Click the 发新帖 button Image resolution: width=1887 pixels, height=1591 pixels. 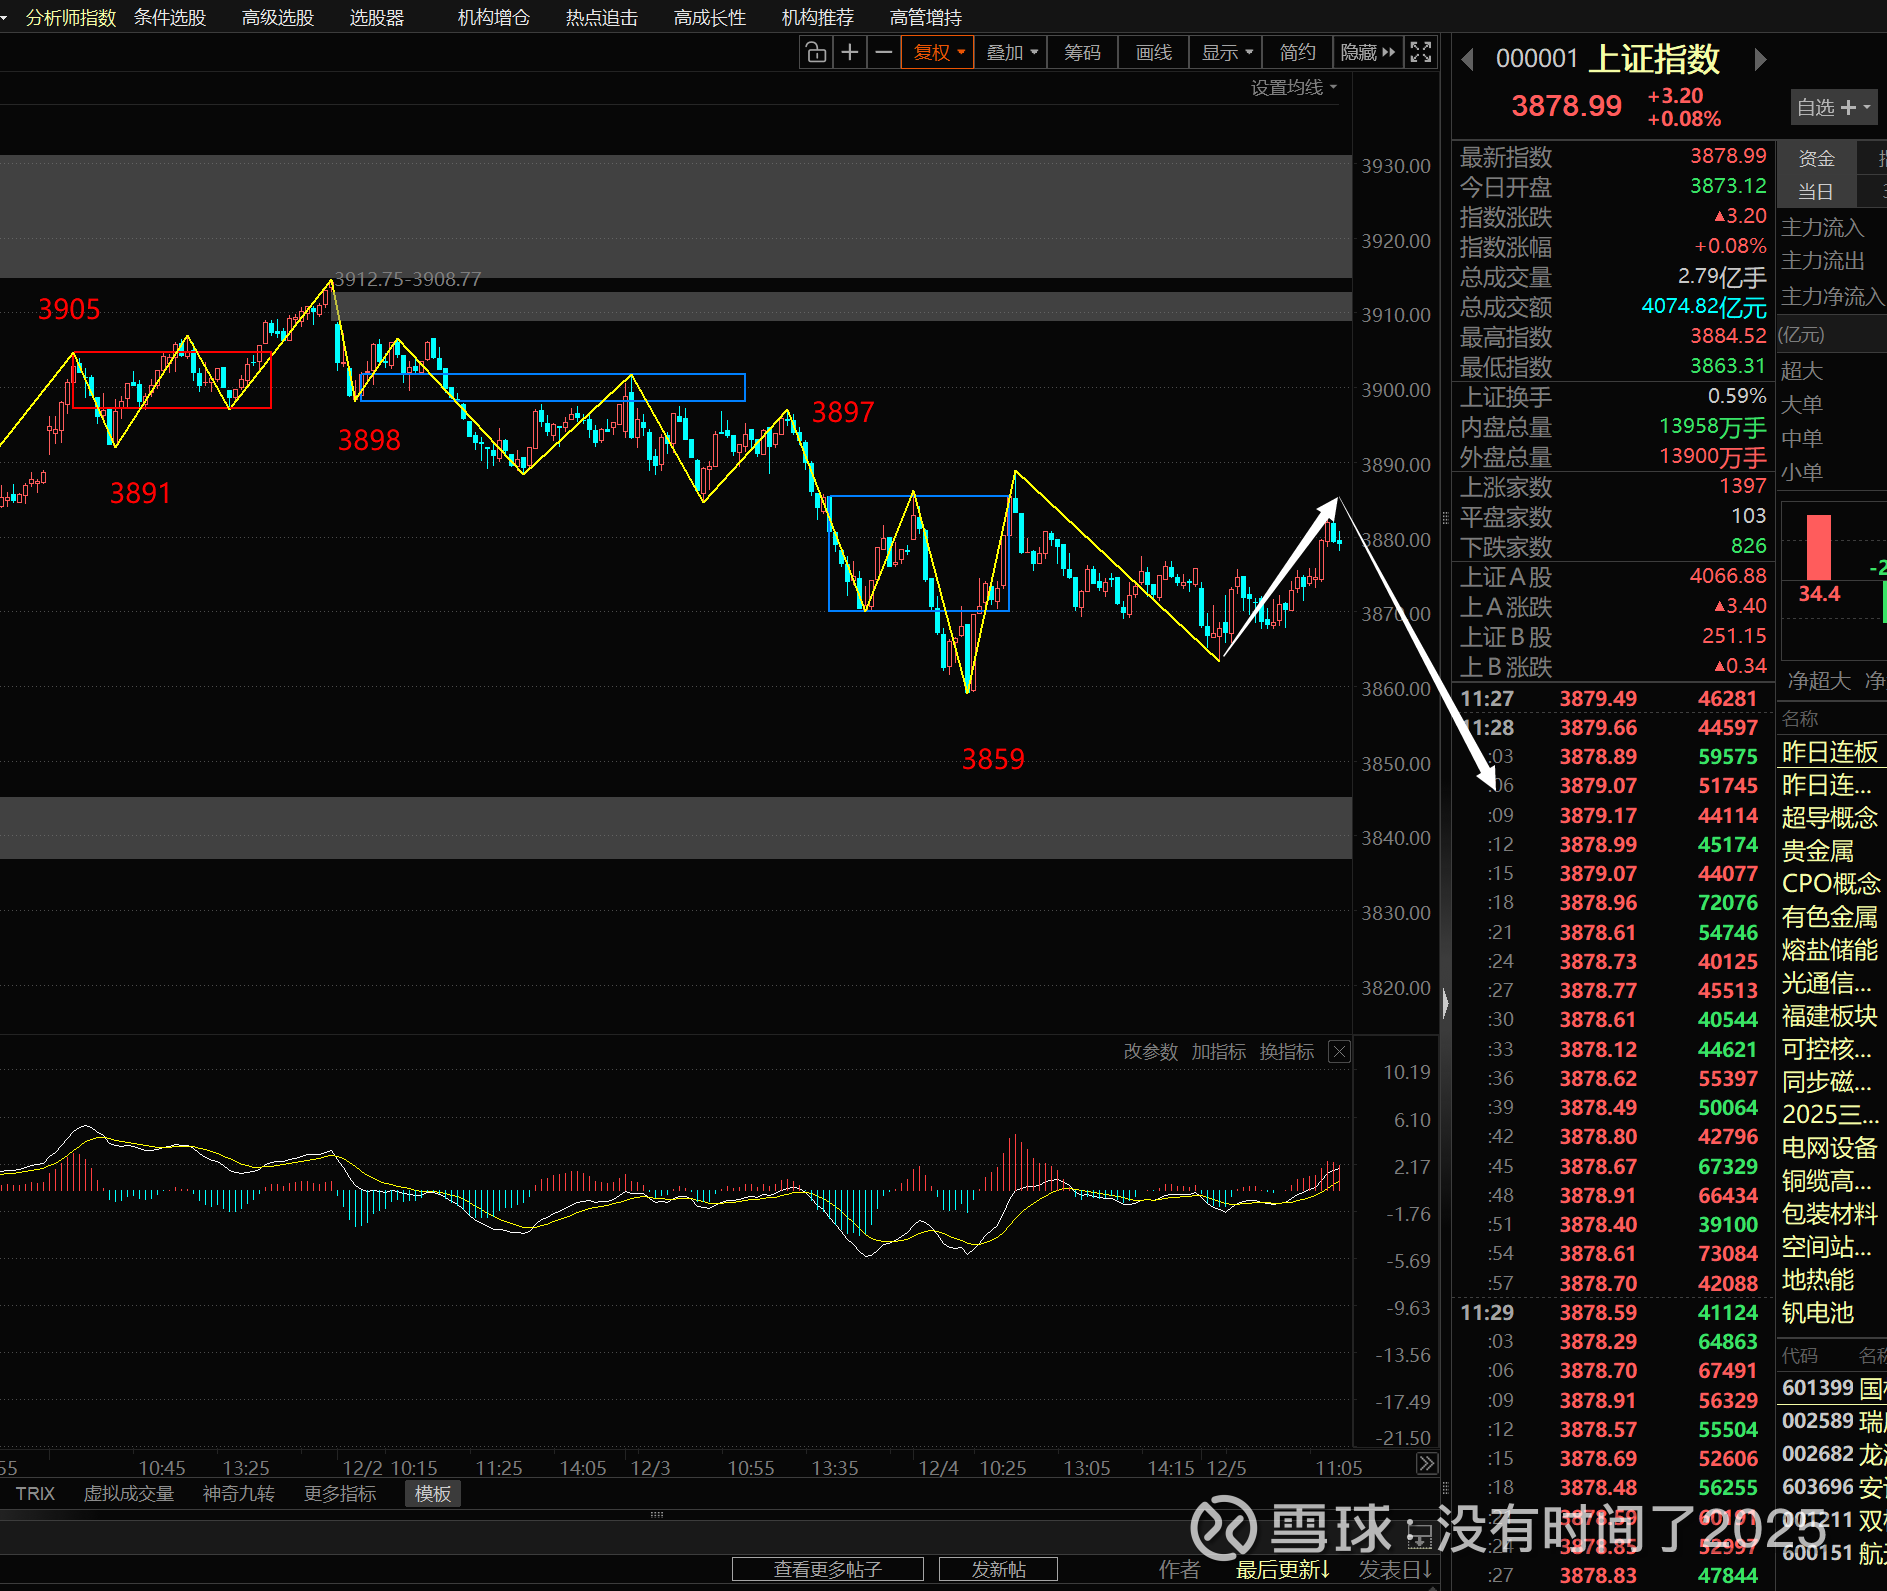tap(999, 1569)
